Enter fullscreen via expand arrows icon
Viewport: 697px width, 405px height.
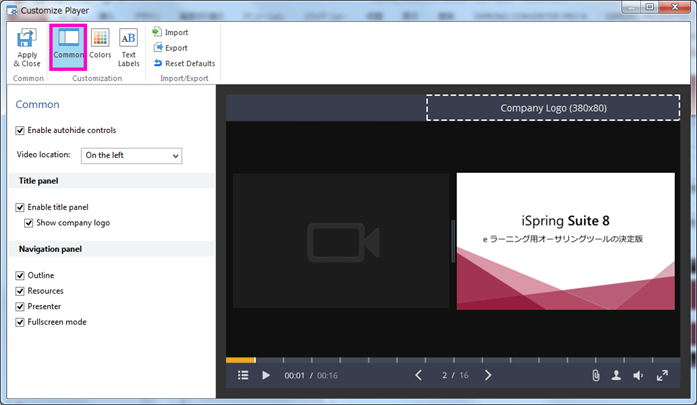click(662, 375)
